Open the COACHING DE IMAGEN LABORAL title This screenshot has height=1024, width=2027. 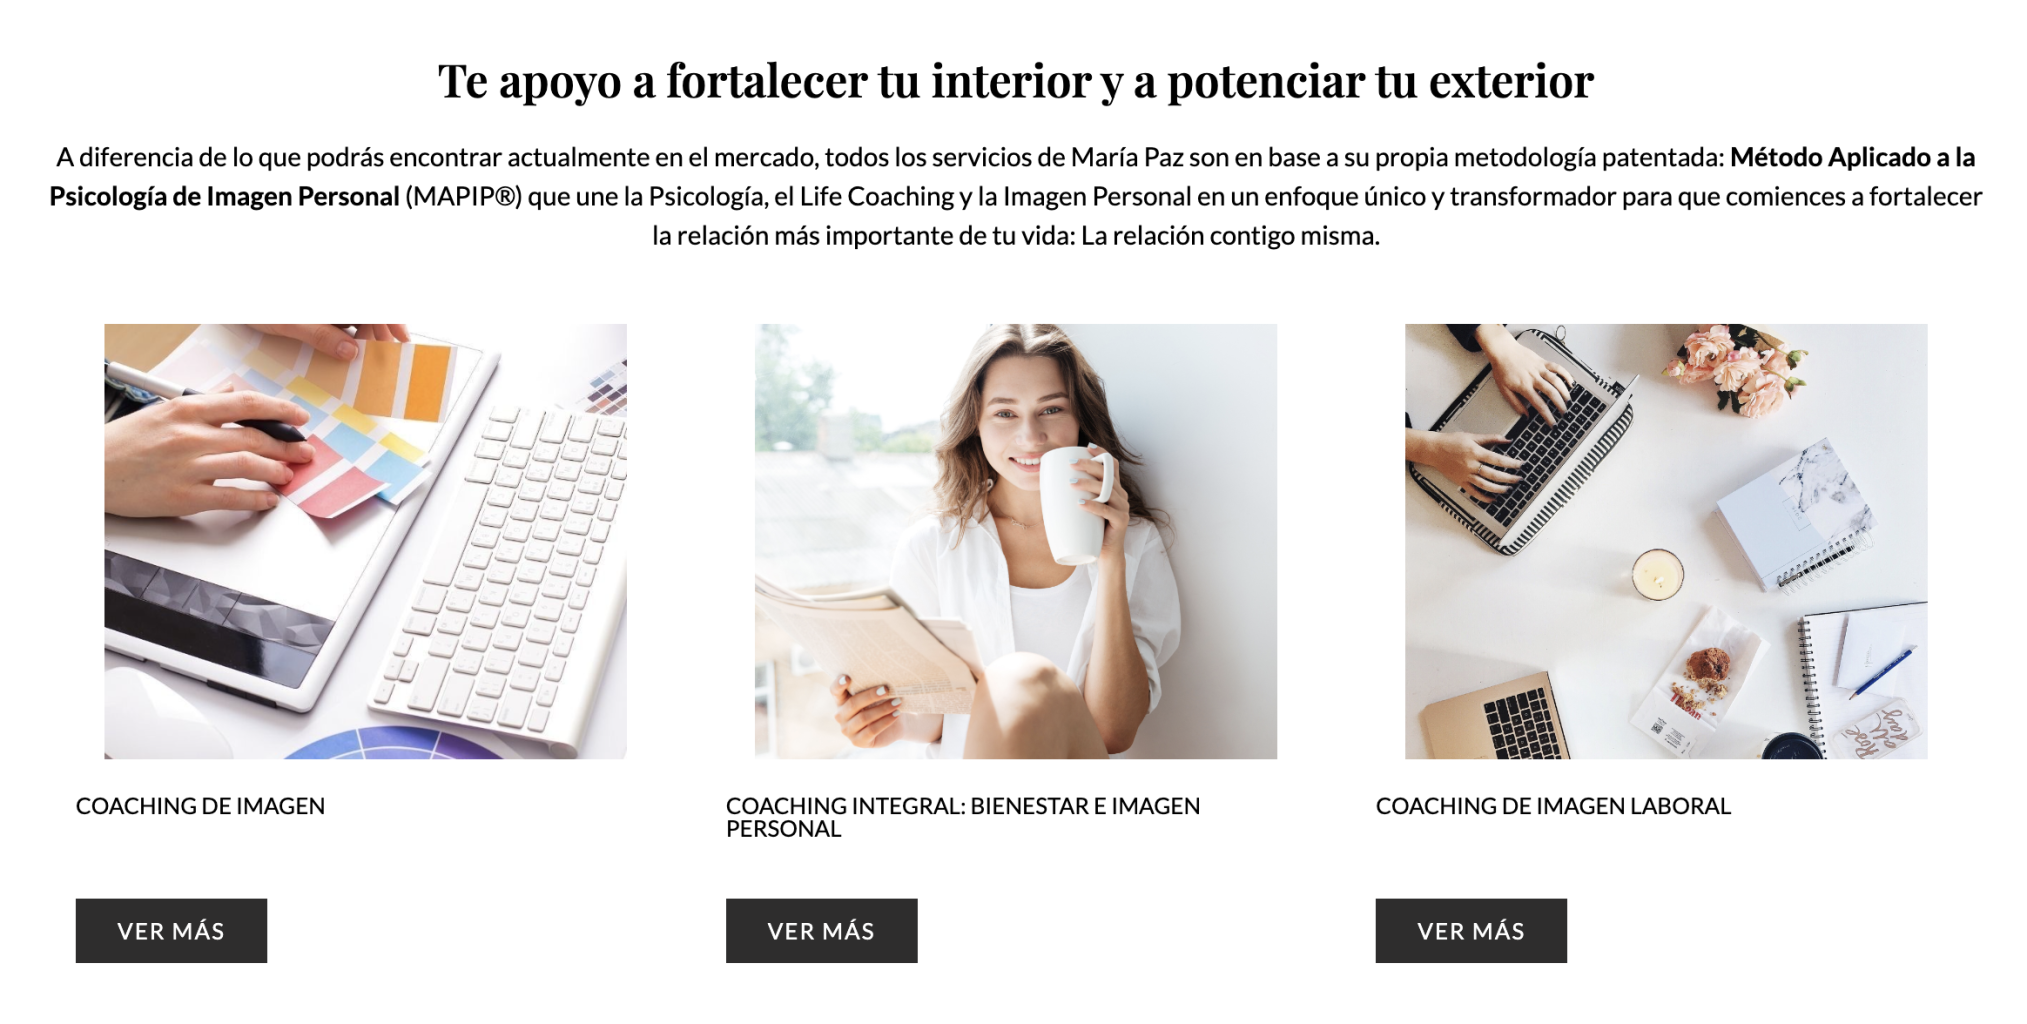point(1553,806)
